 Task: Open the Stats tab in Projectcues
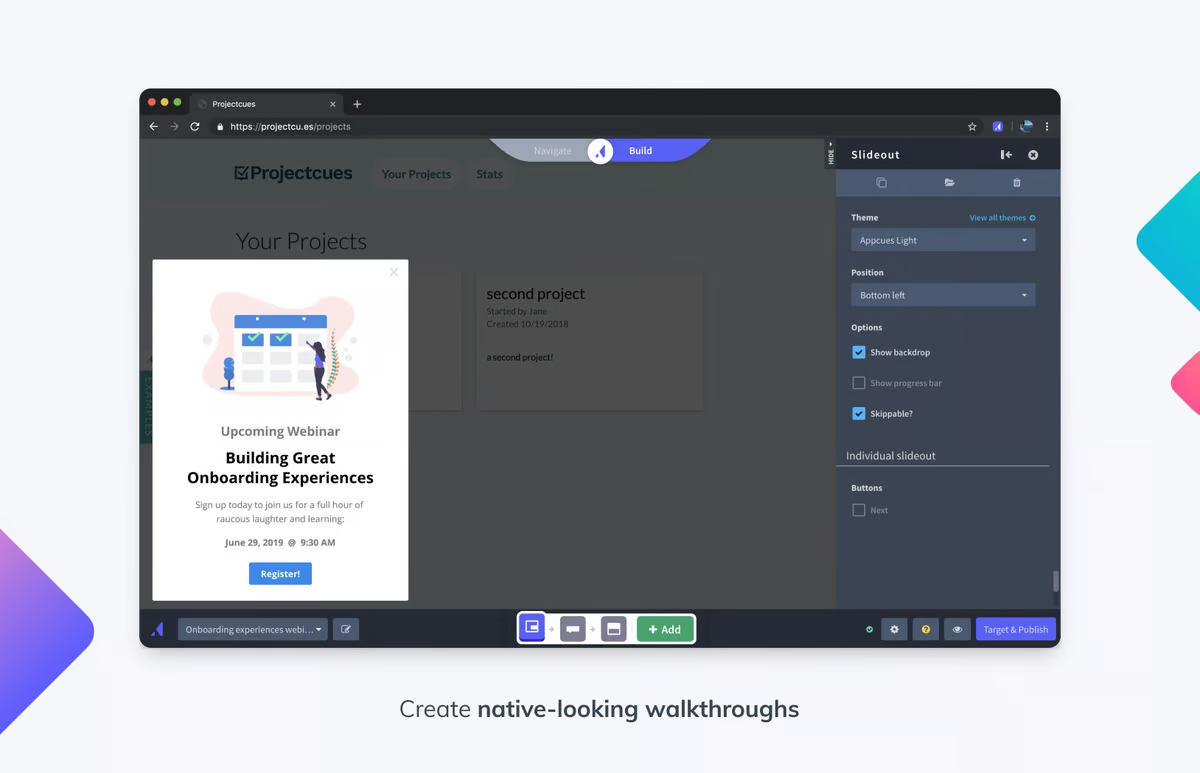489,174
